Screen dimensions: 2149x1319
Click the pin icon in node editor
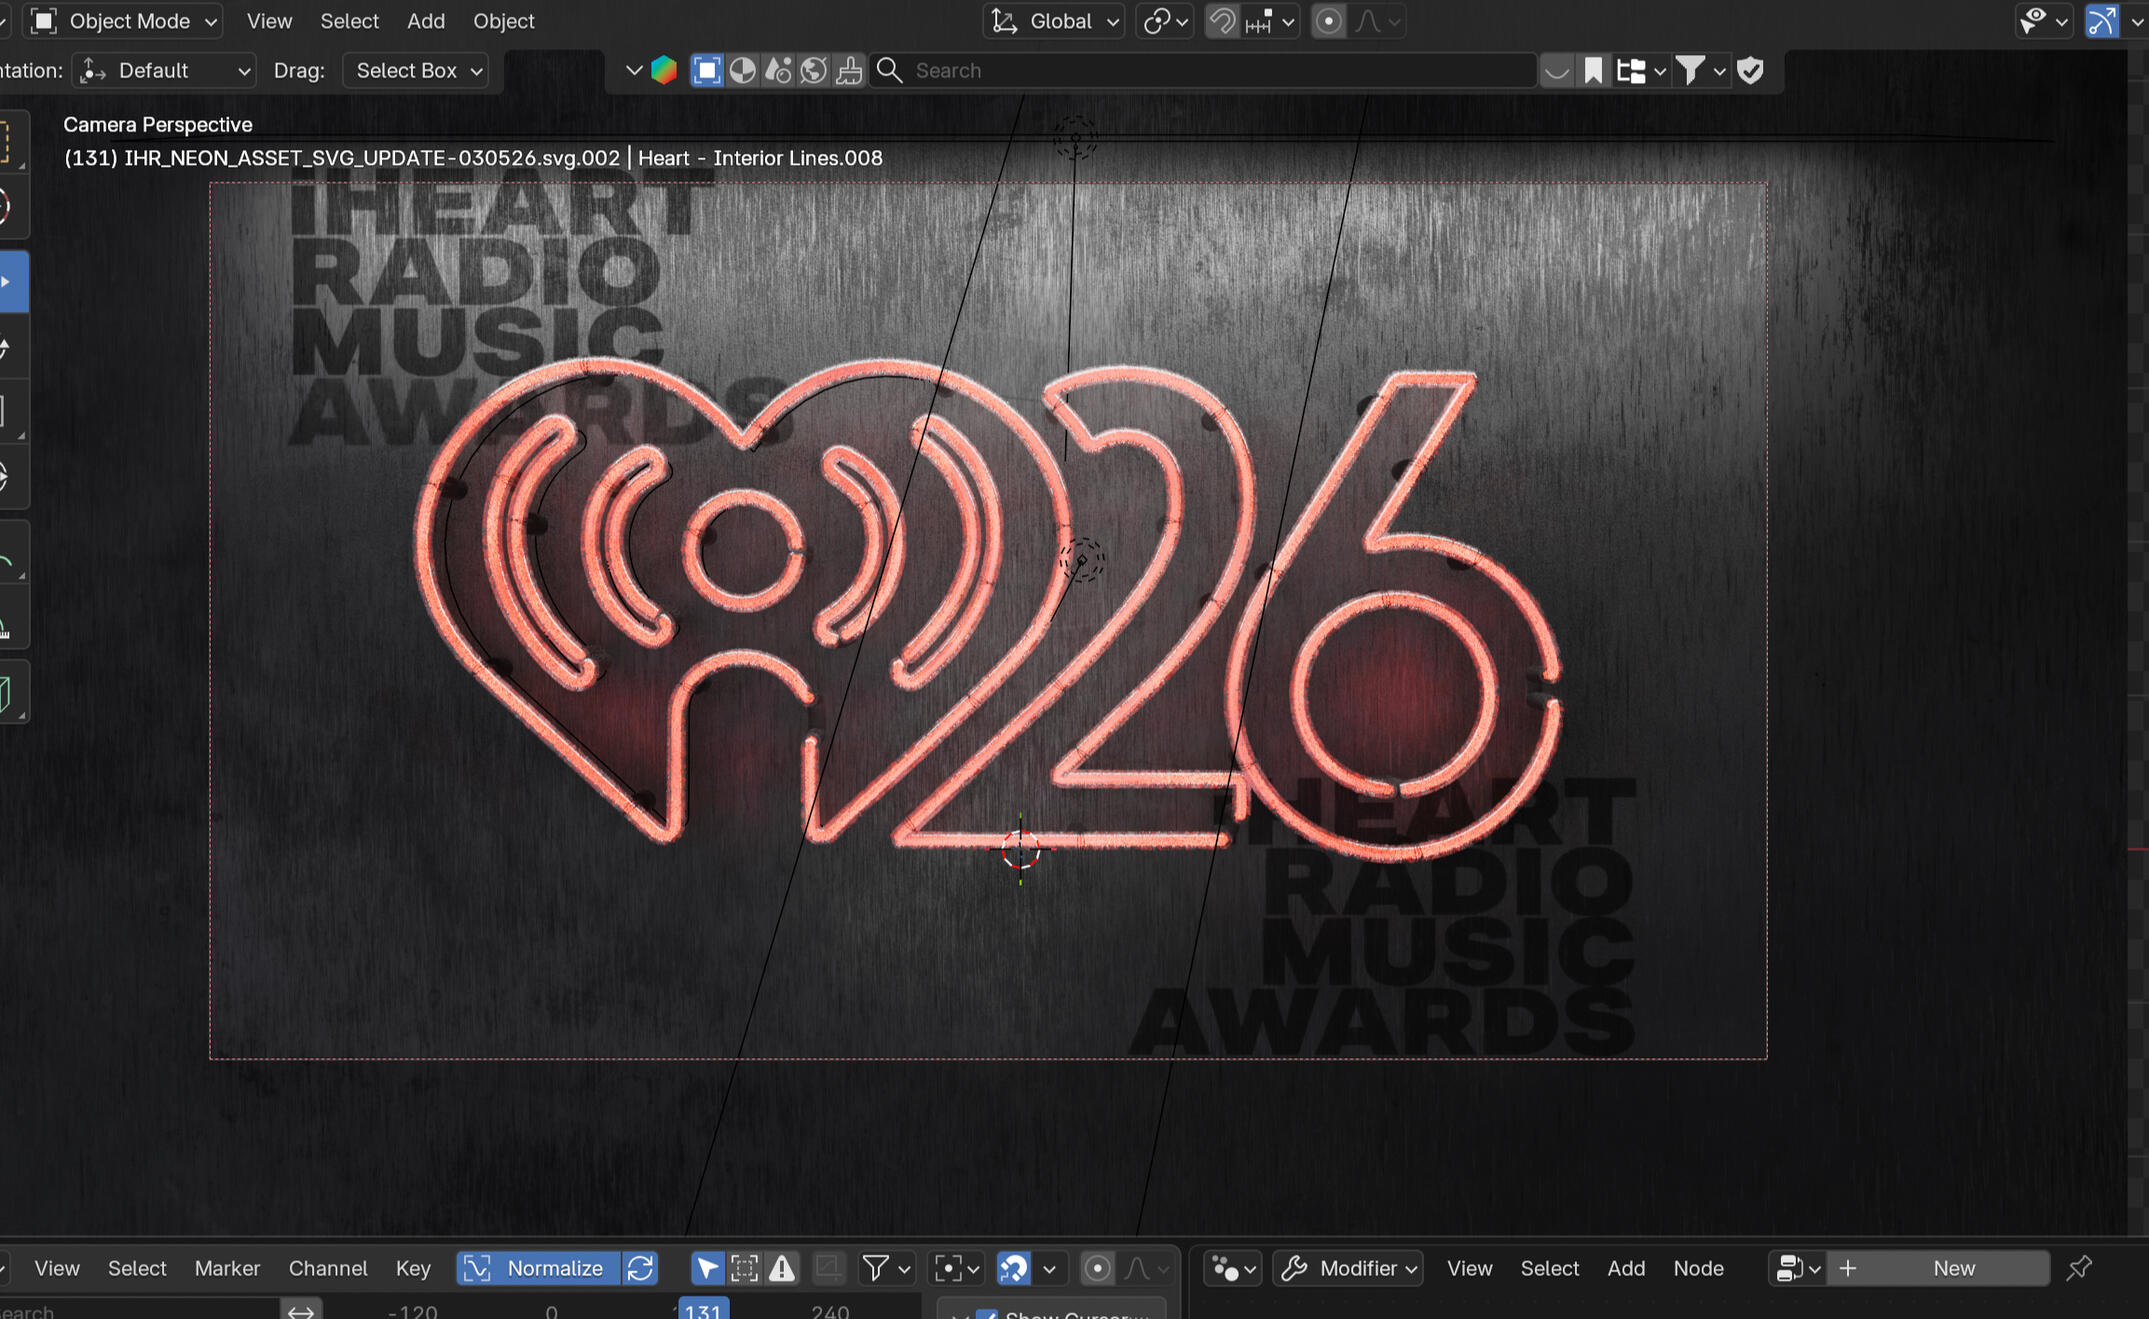(2079, 1268)
